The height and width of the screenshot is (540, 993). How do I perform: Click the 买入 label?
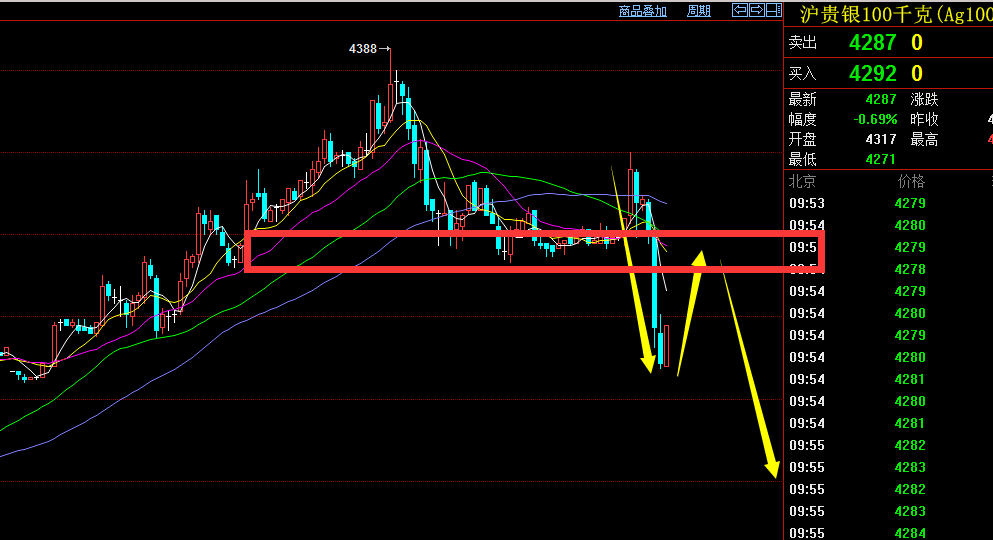[x=802, y=74]
